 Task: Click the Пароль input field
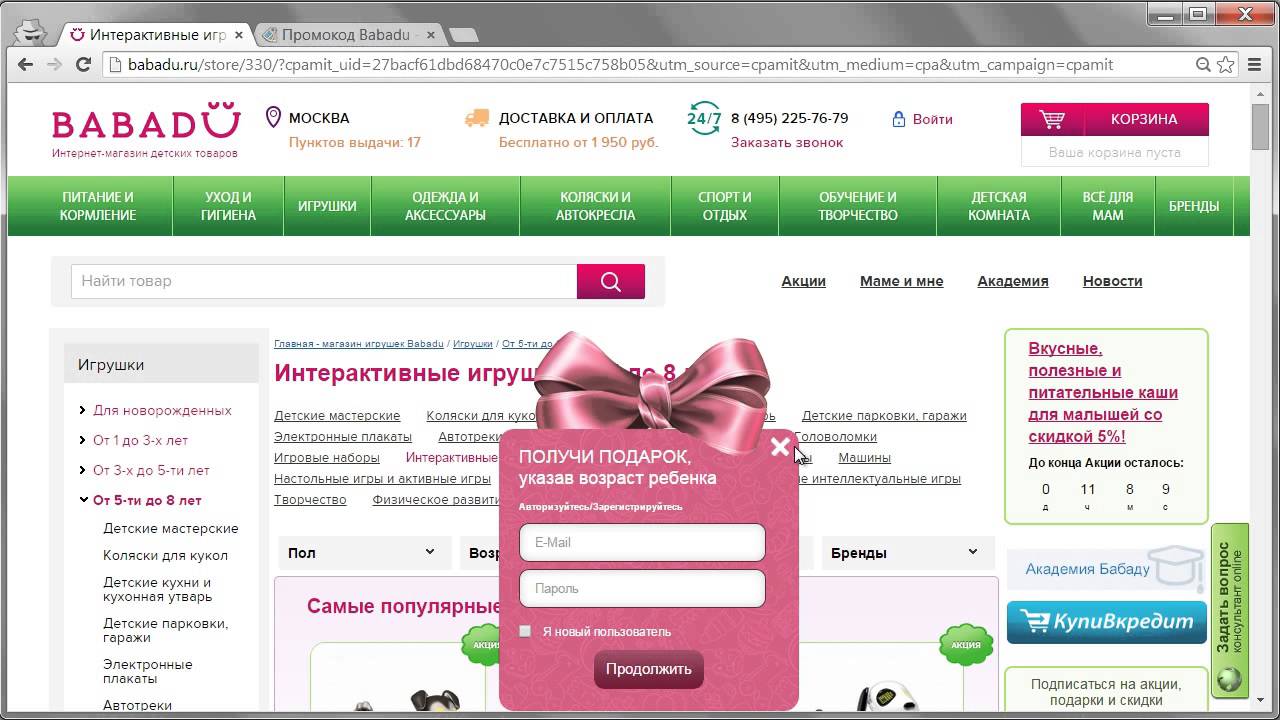(642, 588)
